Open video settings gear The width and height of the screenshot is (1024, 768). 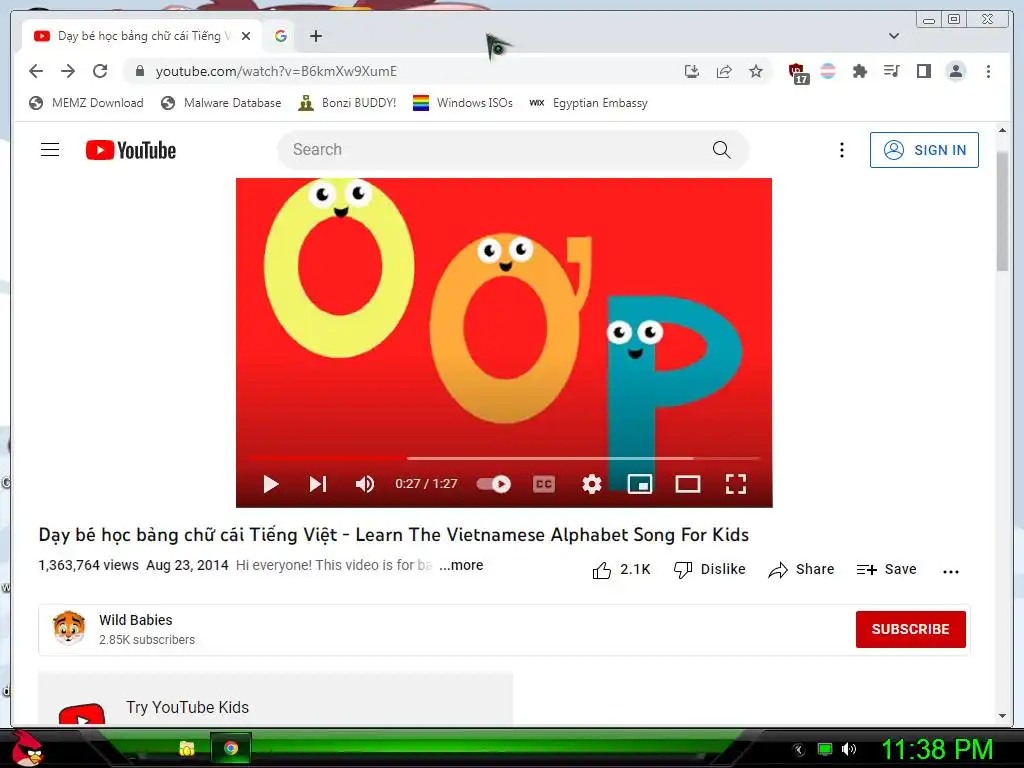[592, 484]
